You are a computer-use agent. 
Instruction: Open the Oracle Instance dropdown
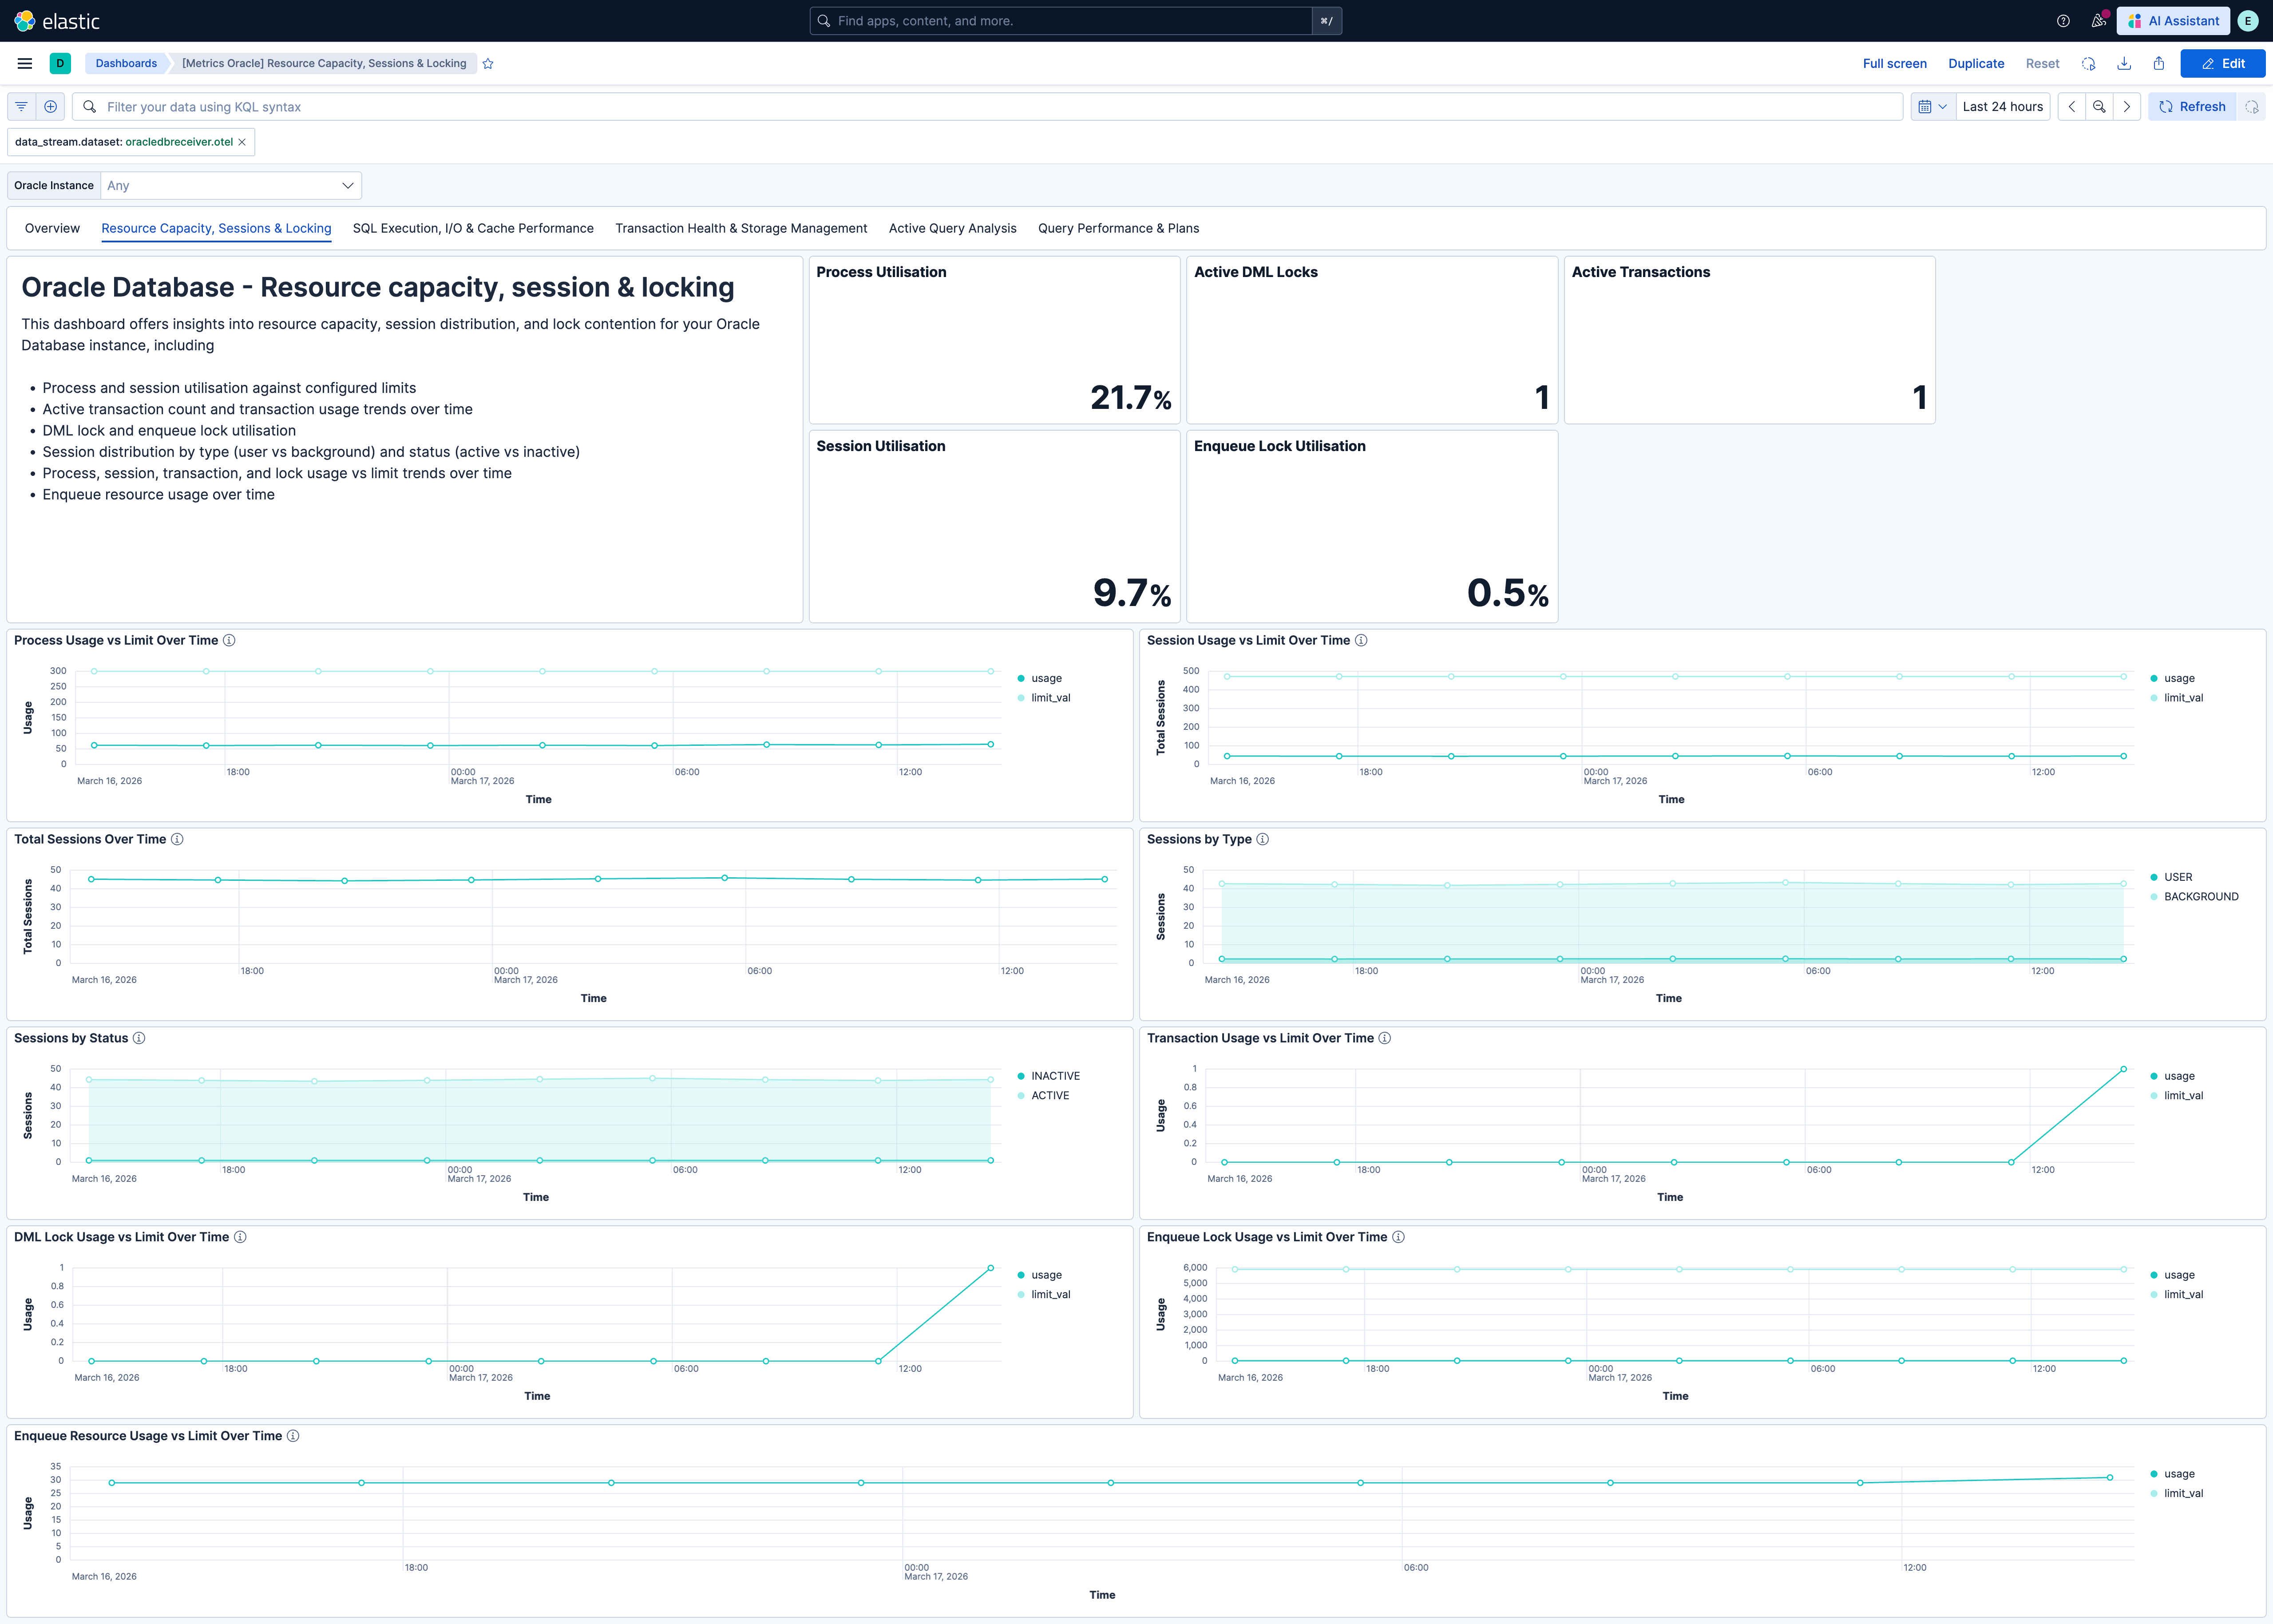point(230,185)
